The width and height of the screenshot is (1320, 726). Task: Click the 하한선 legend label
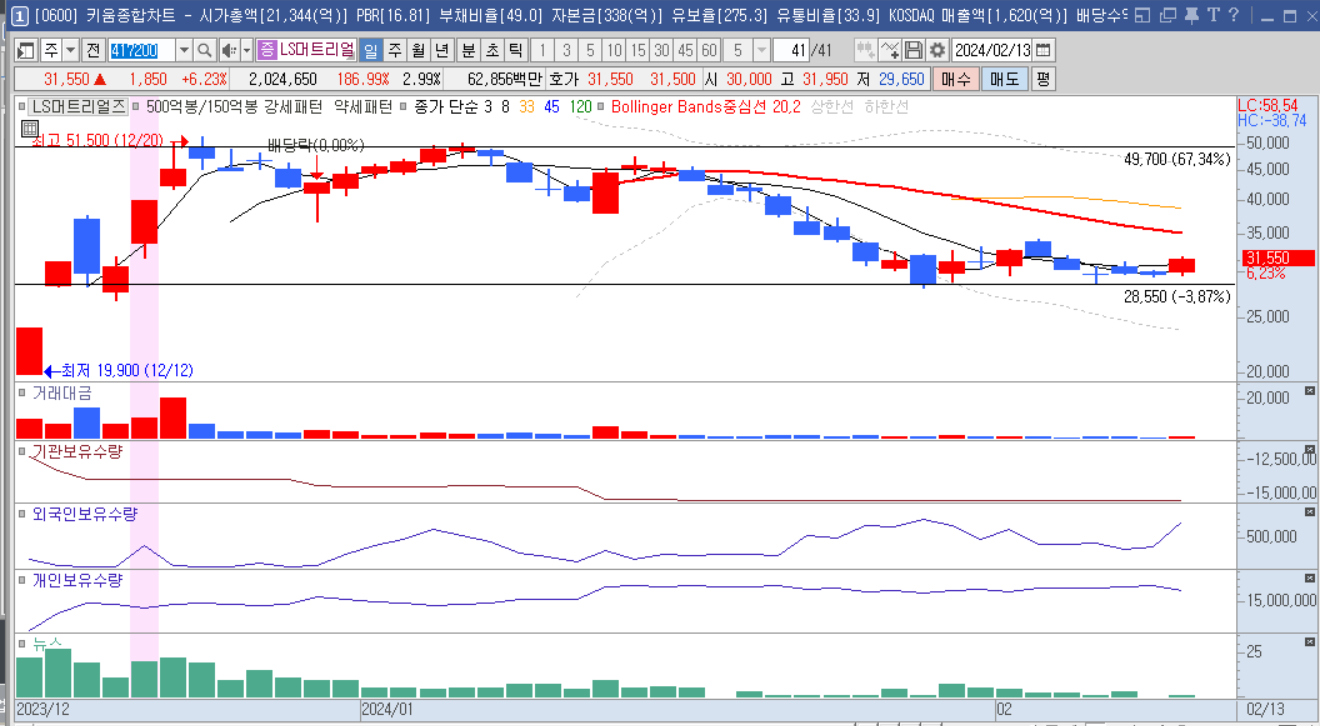(886, 106)
